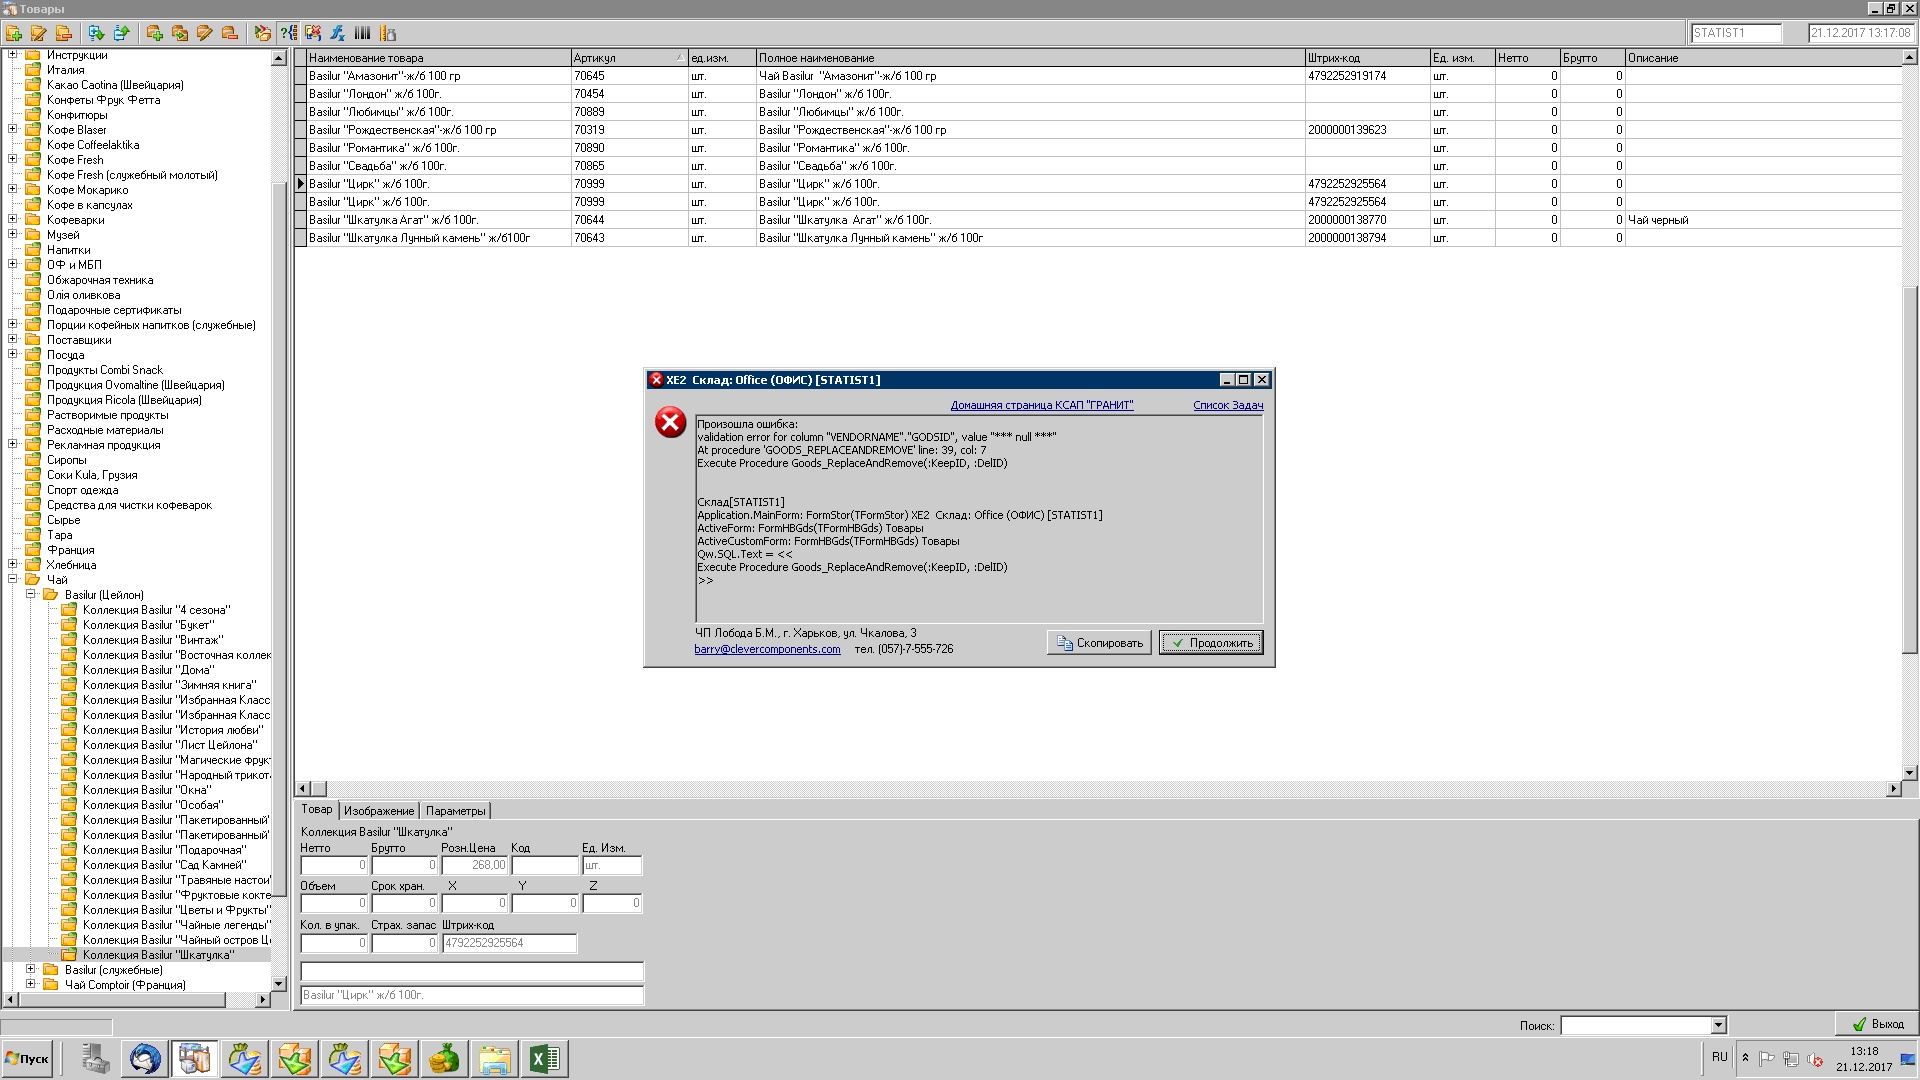This screenshot has width=1920, height=1080.
Task: Switch to the Параметры tab
Action: 455,811
